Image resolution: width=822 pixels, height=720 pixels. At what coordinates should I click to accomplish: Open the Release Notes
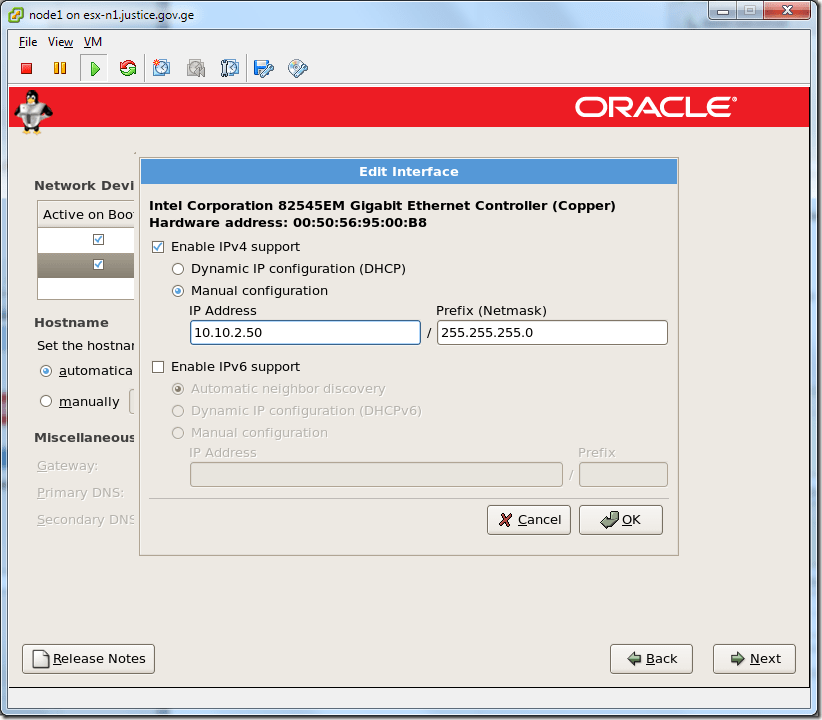point(88,658)
